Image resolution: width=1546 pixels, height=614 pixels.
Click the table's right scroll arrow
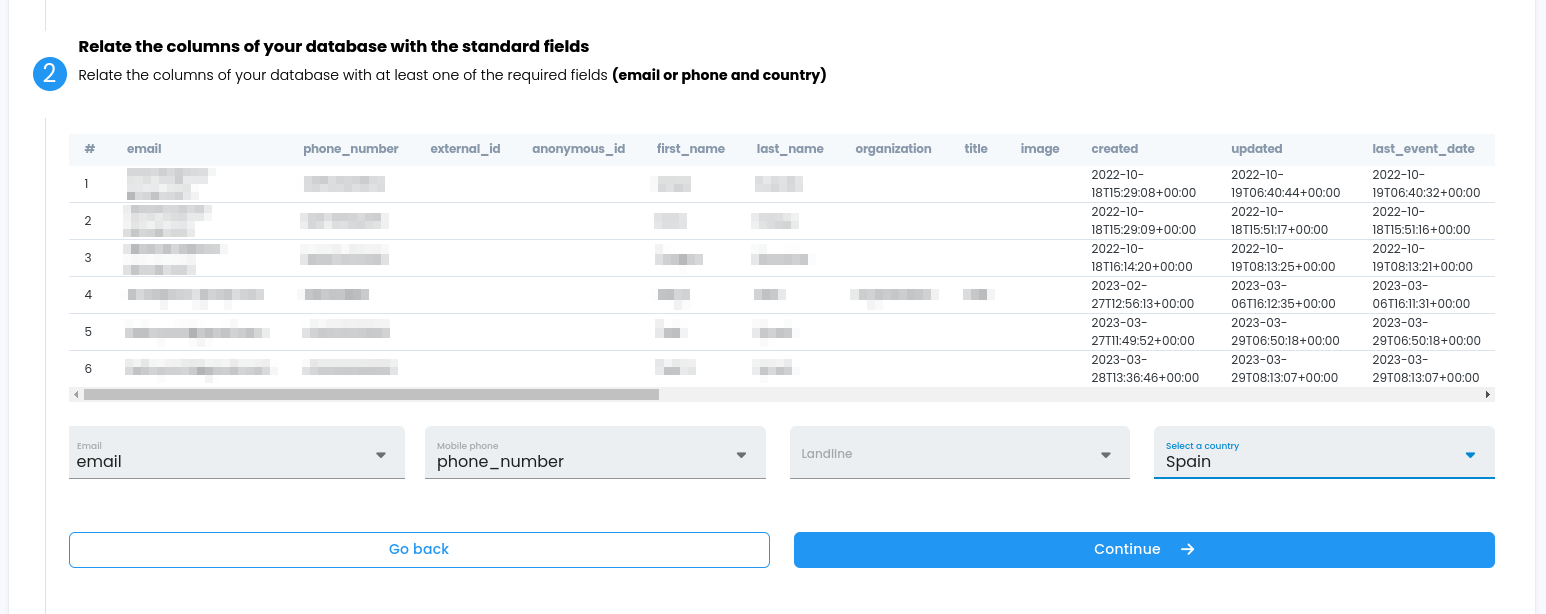click(x=1488, y=395)
